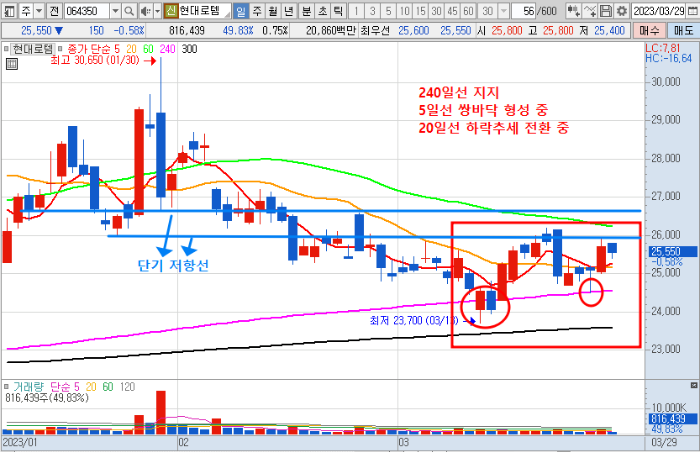Click the 최우선 best quote label

[375, 31]
